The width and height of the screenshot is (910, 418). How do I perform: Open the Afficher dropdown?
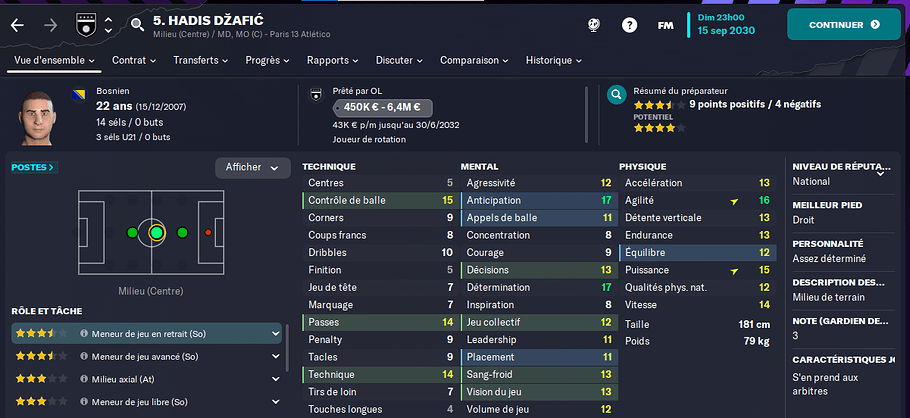pos(252,168)
